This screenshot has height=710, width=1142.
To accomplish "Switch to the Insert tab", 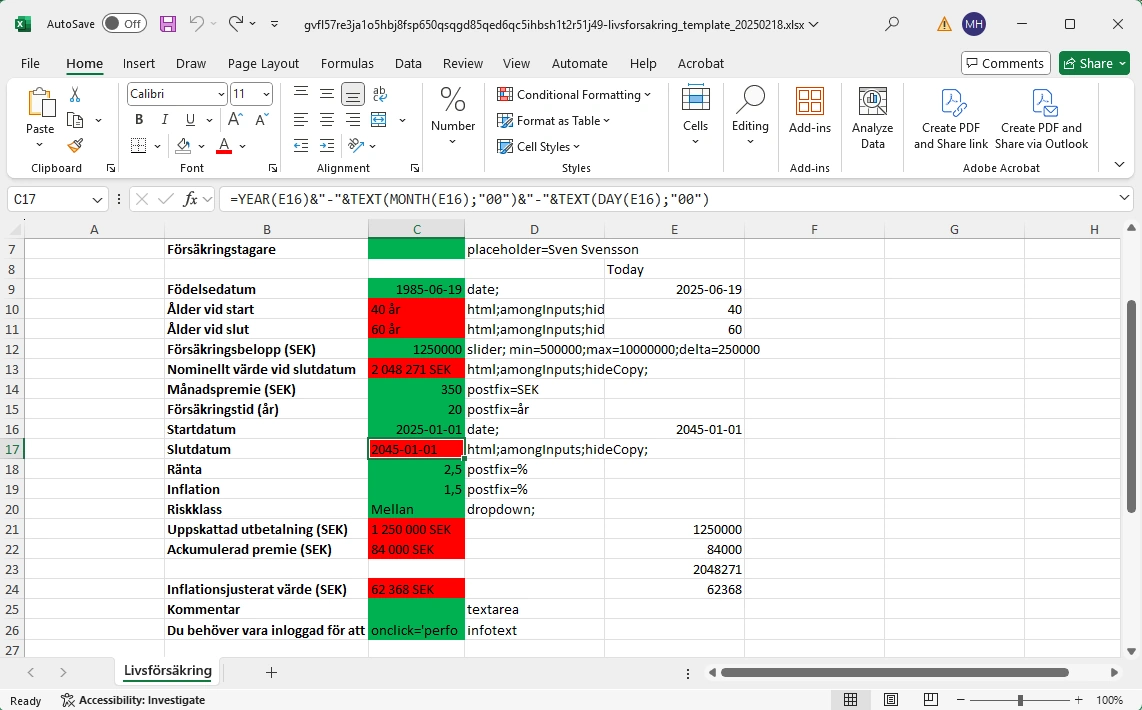I will [138, 63].
